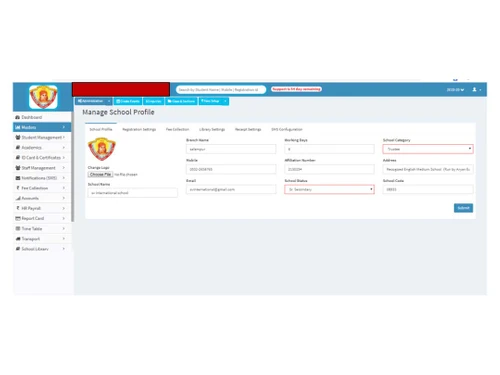Expand the Time Table chevron

[x=64, y=229]
